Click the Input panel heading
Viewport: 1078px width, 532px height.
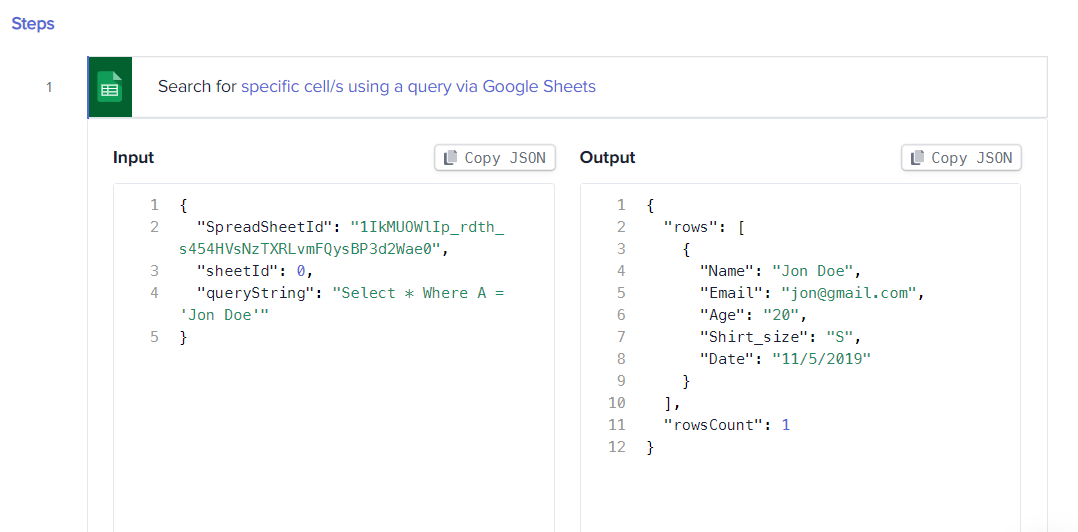133,157
